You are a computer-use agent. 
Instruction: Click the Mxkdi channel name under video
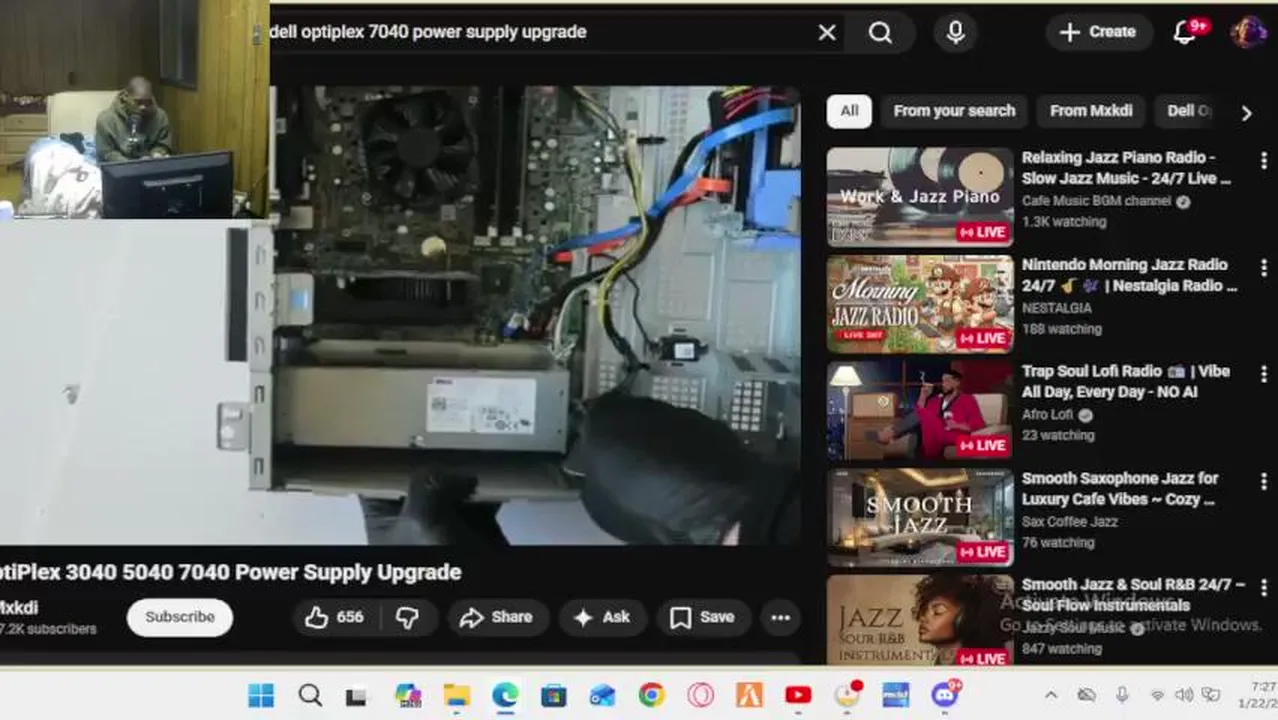coord(18,607)
